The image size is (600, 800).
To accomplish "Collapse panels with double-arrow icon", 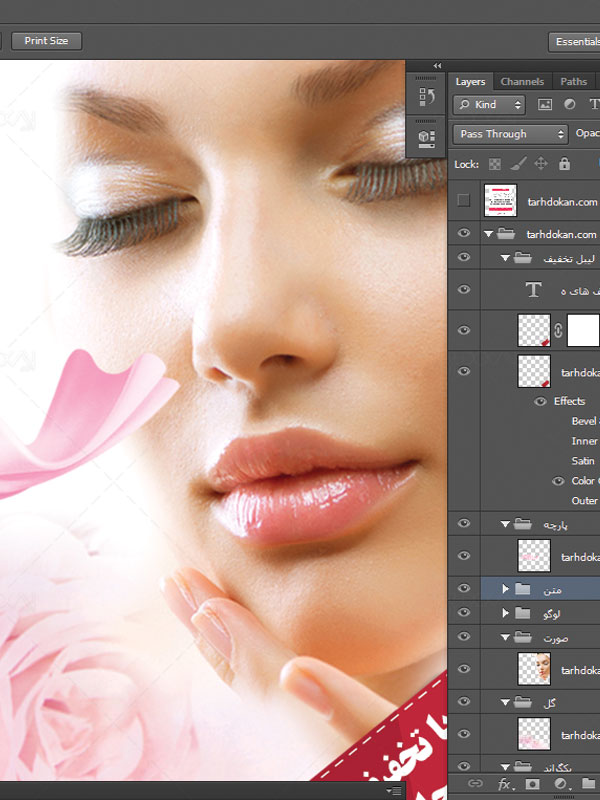I will pos(437,65).
